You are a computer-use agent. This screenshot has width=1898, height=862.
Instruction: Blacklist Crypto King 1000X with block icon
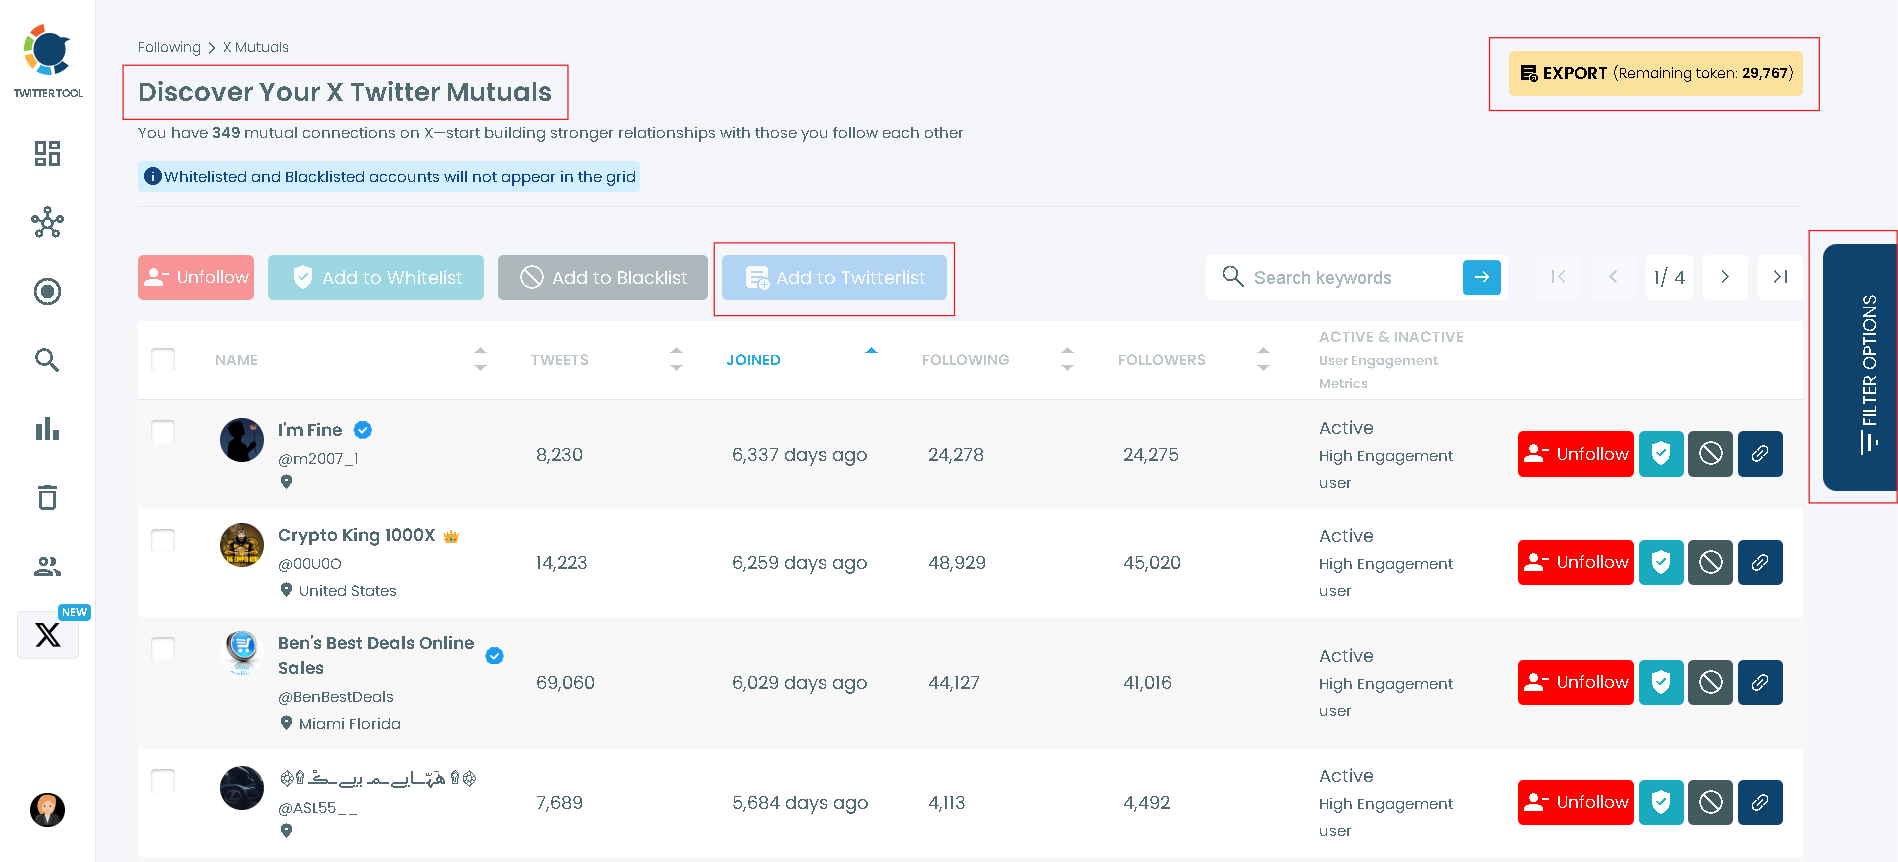(x=1711, y=562)
